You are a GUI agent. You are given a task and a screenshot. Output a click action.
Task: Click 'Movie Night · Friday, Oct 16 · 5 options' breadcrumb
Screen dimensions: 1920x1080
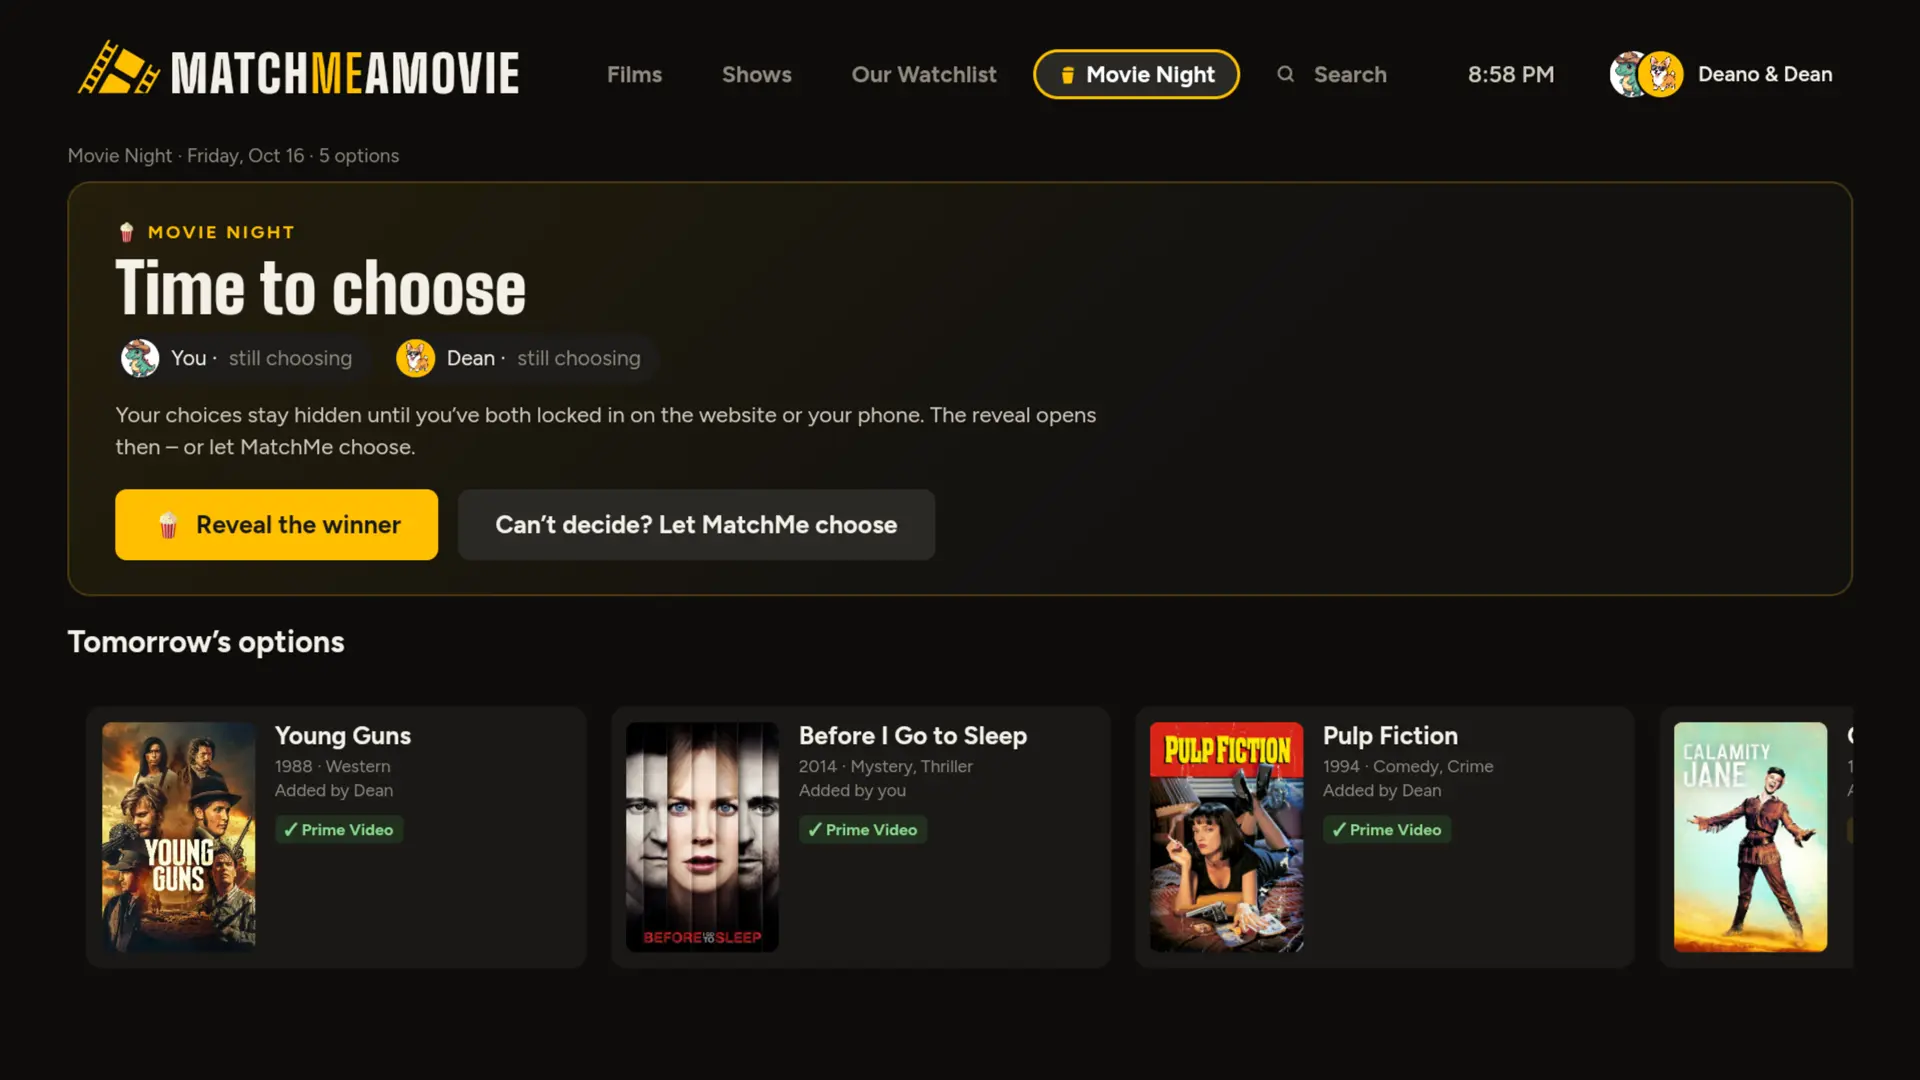pos(233,156)
